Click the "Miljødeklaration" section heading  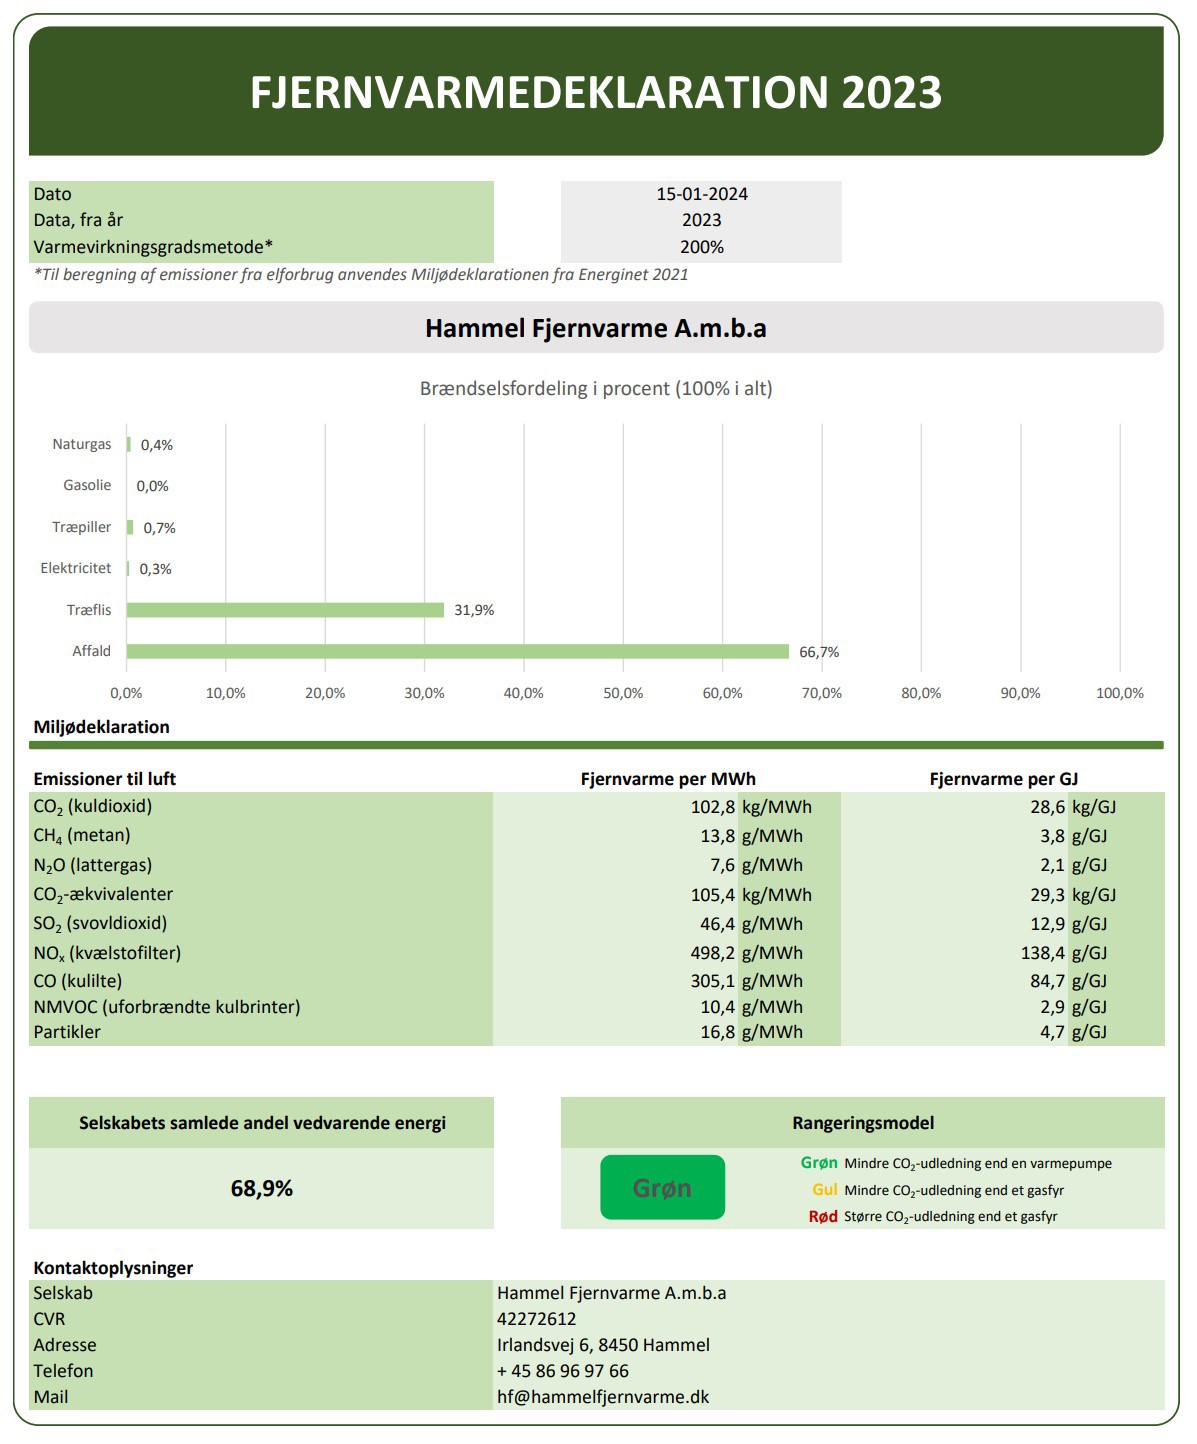click(101, 727)
